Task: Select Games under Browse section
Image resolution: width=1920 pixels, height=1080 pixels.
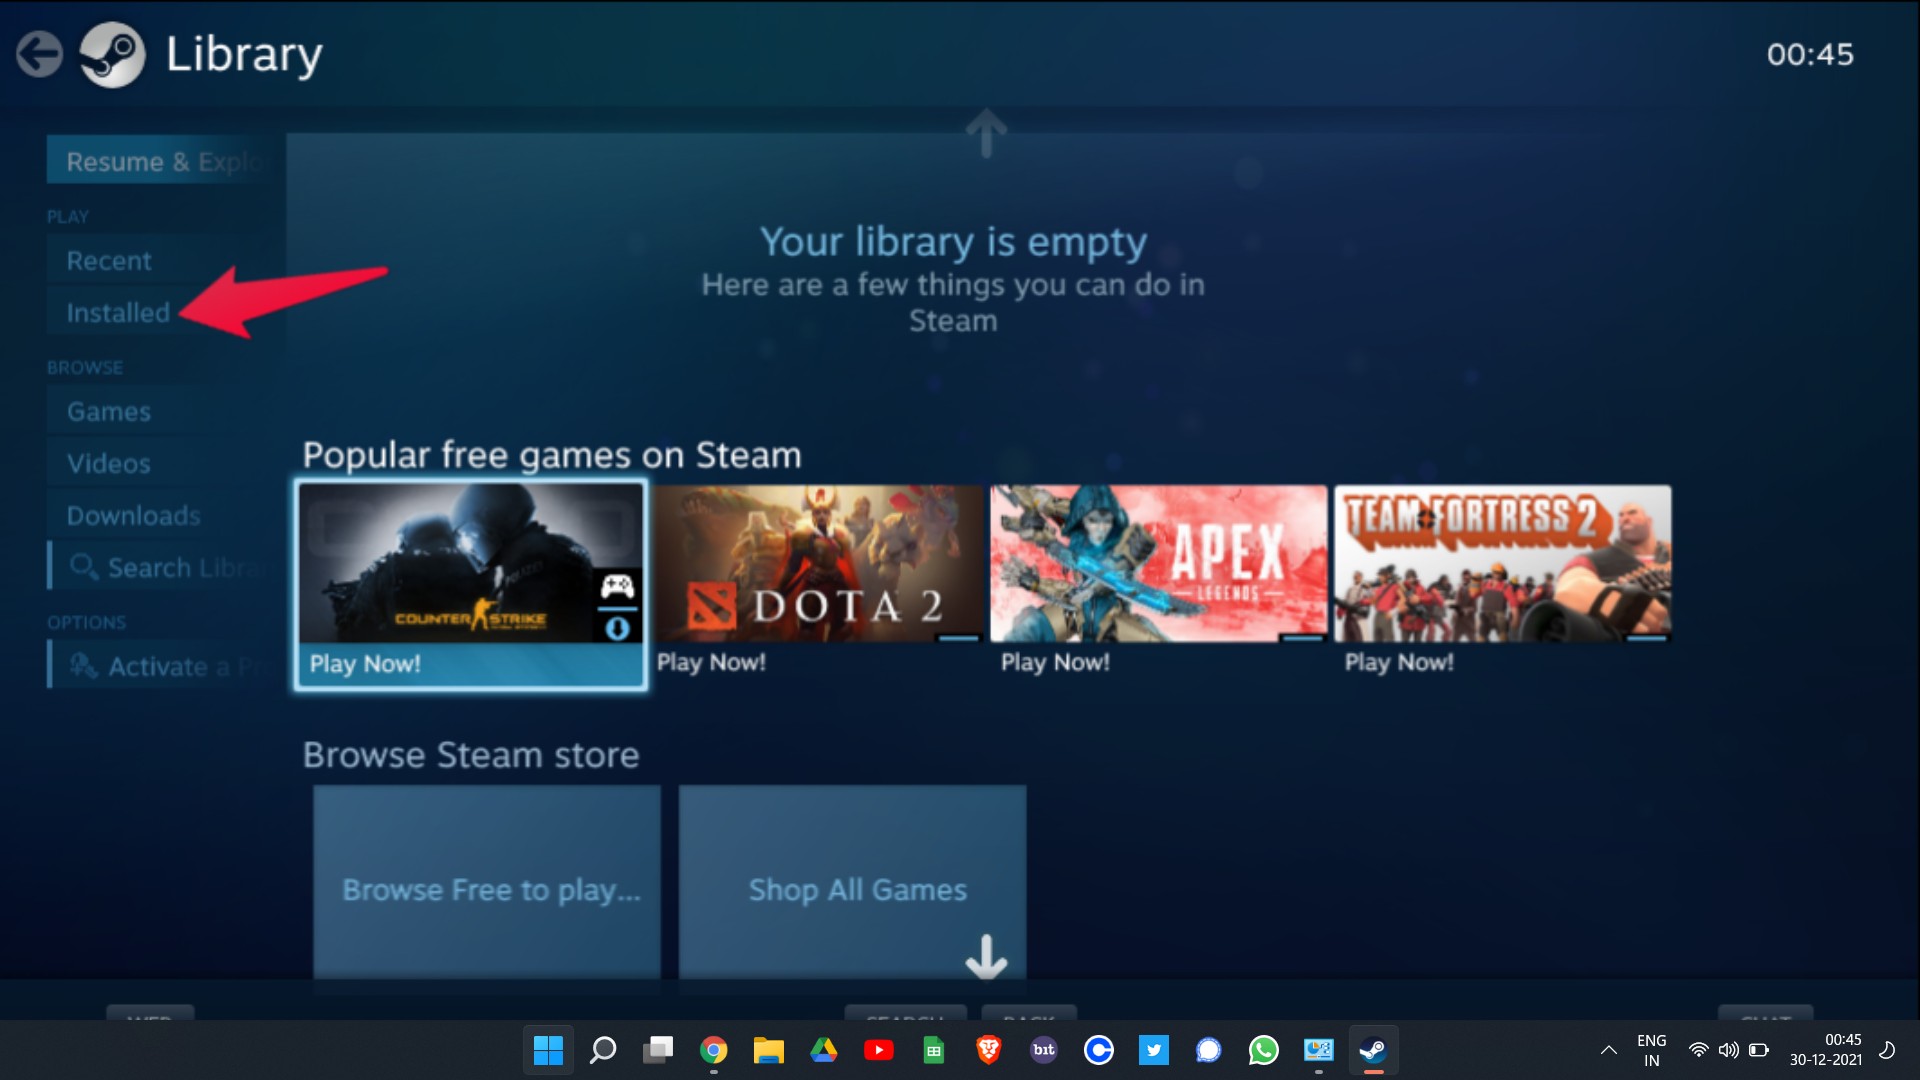Action: 109,411
